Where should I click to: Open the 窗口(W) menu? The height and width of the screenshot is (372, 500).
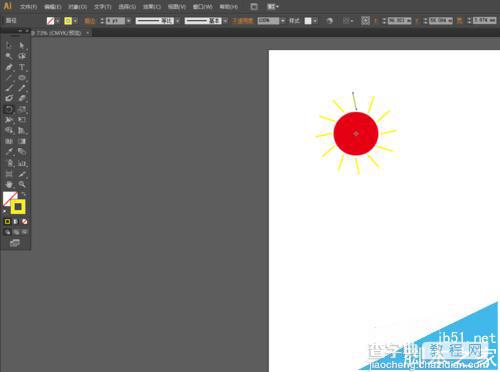(202, 7)
